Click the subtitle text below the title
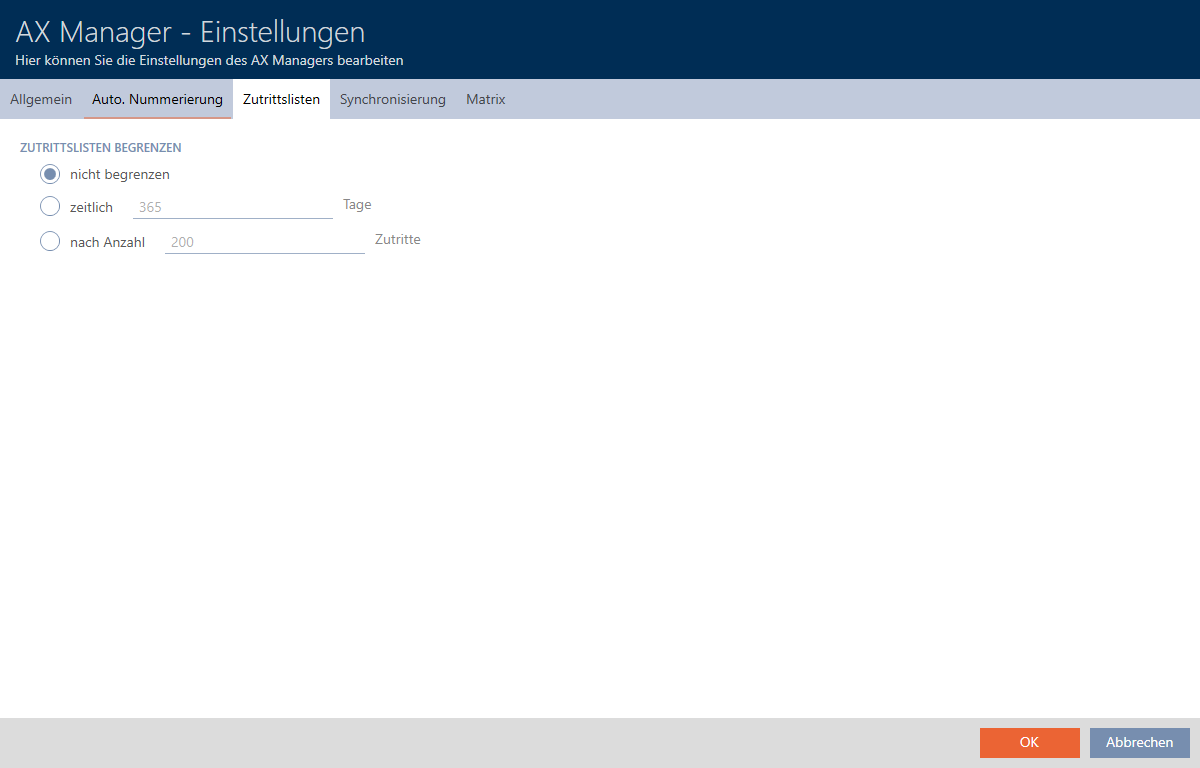This screenshot has width=1200, height=768. click(209, 61)
